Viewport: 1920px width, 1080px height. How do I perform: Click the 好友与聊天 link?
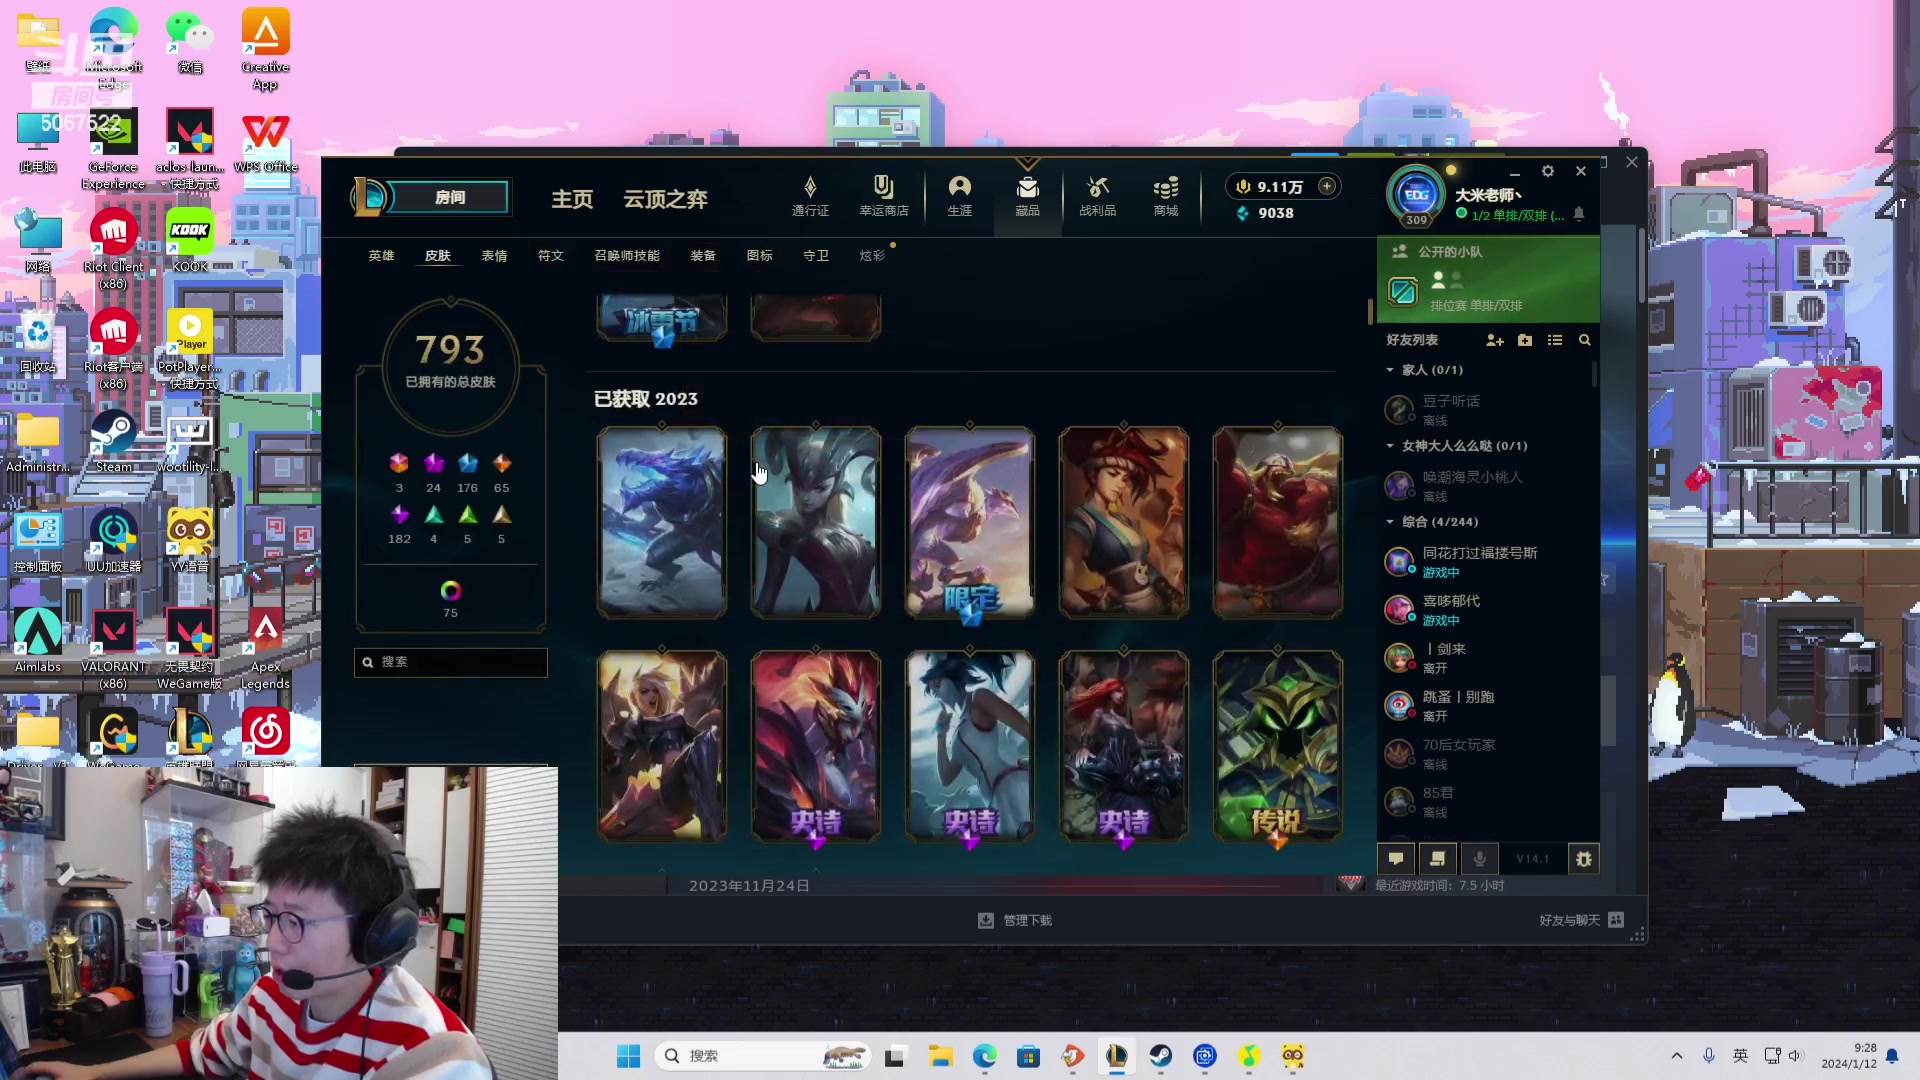point(1569,920)
